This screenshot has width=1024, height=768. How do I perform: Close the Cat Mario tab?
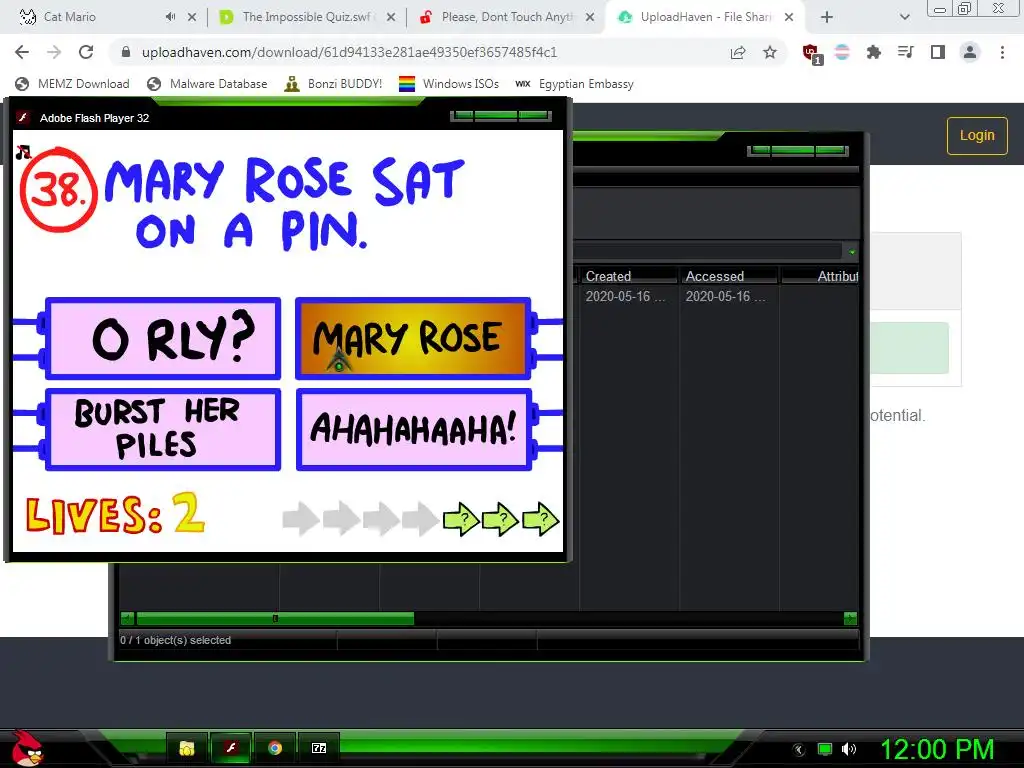click(x=192, y=18)
